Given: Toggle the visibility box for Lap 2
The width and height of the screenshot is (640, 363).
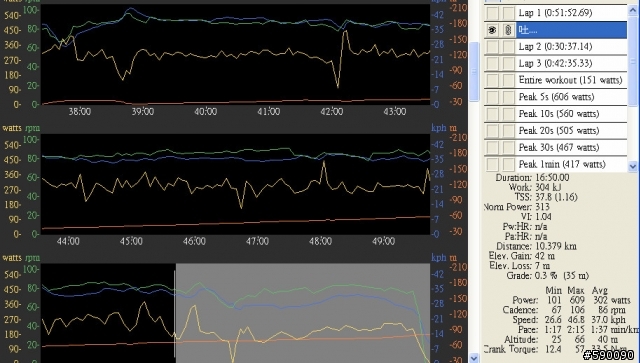Looking at the screenshot, I should [492, 47].
